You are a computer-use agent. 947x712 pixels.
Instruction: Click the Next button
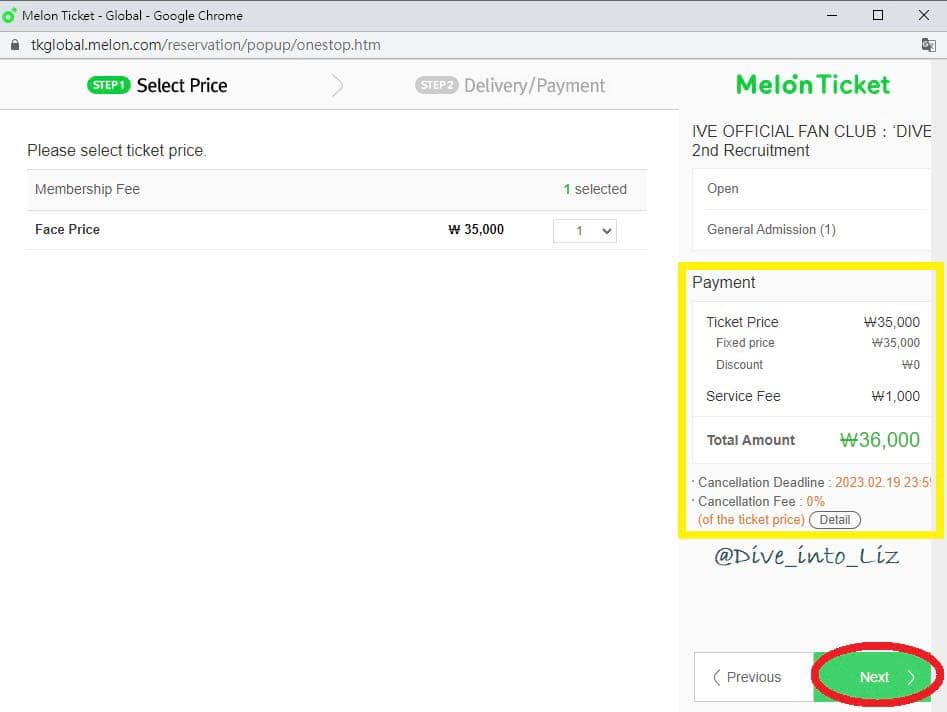pyautogui.click(x=873, y=676)
